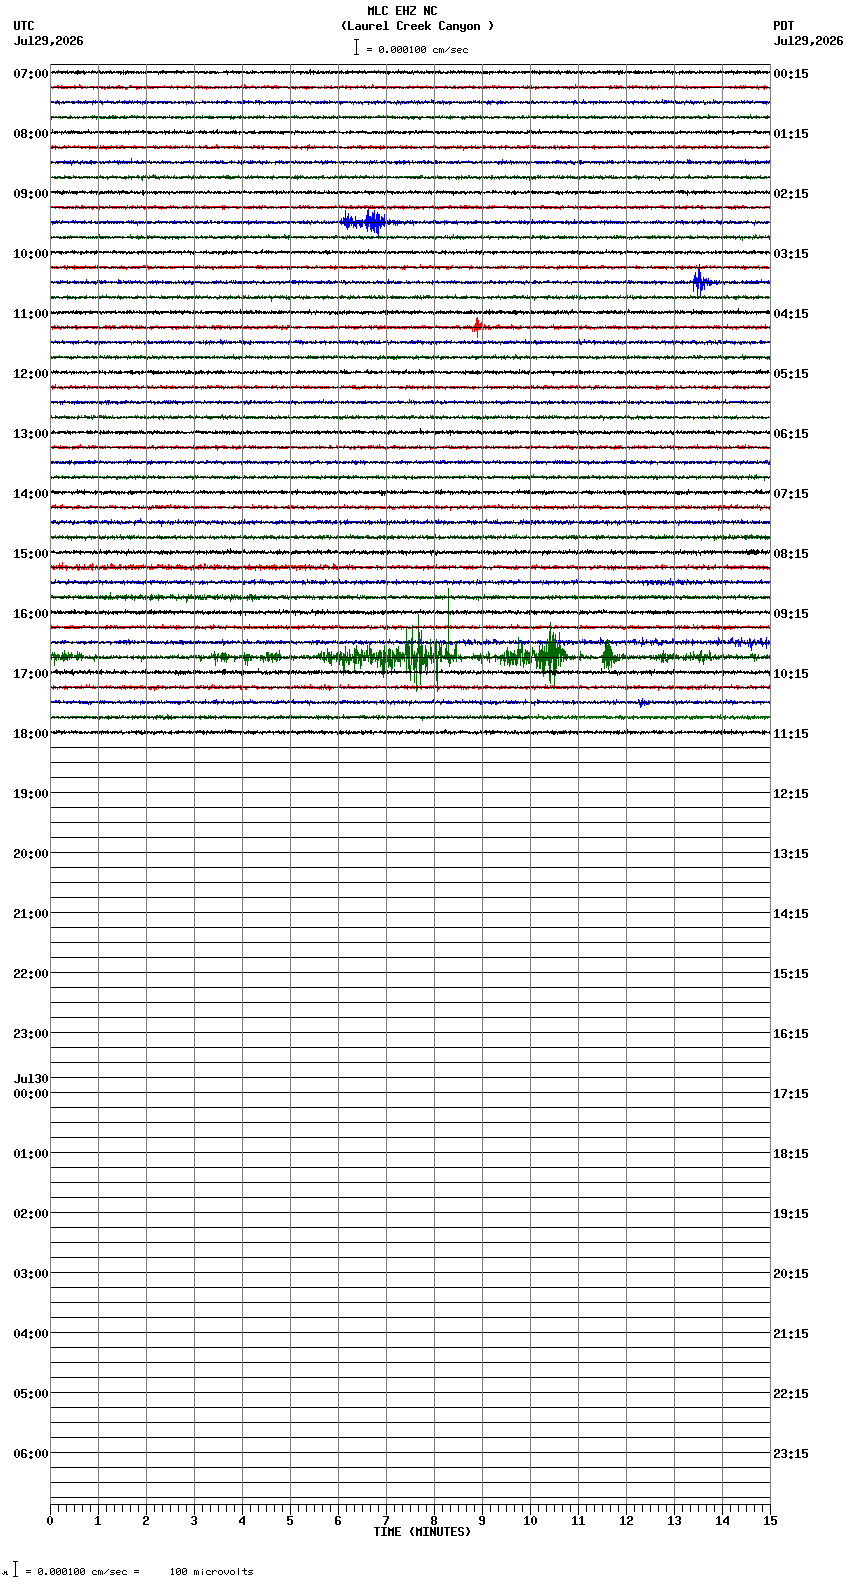This screenshot has height=1584, width=850.
Task: Click the scale label '= 0.000100 cm/sec' at top
Action: (417, 49)
